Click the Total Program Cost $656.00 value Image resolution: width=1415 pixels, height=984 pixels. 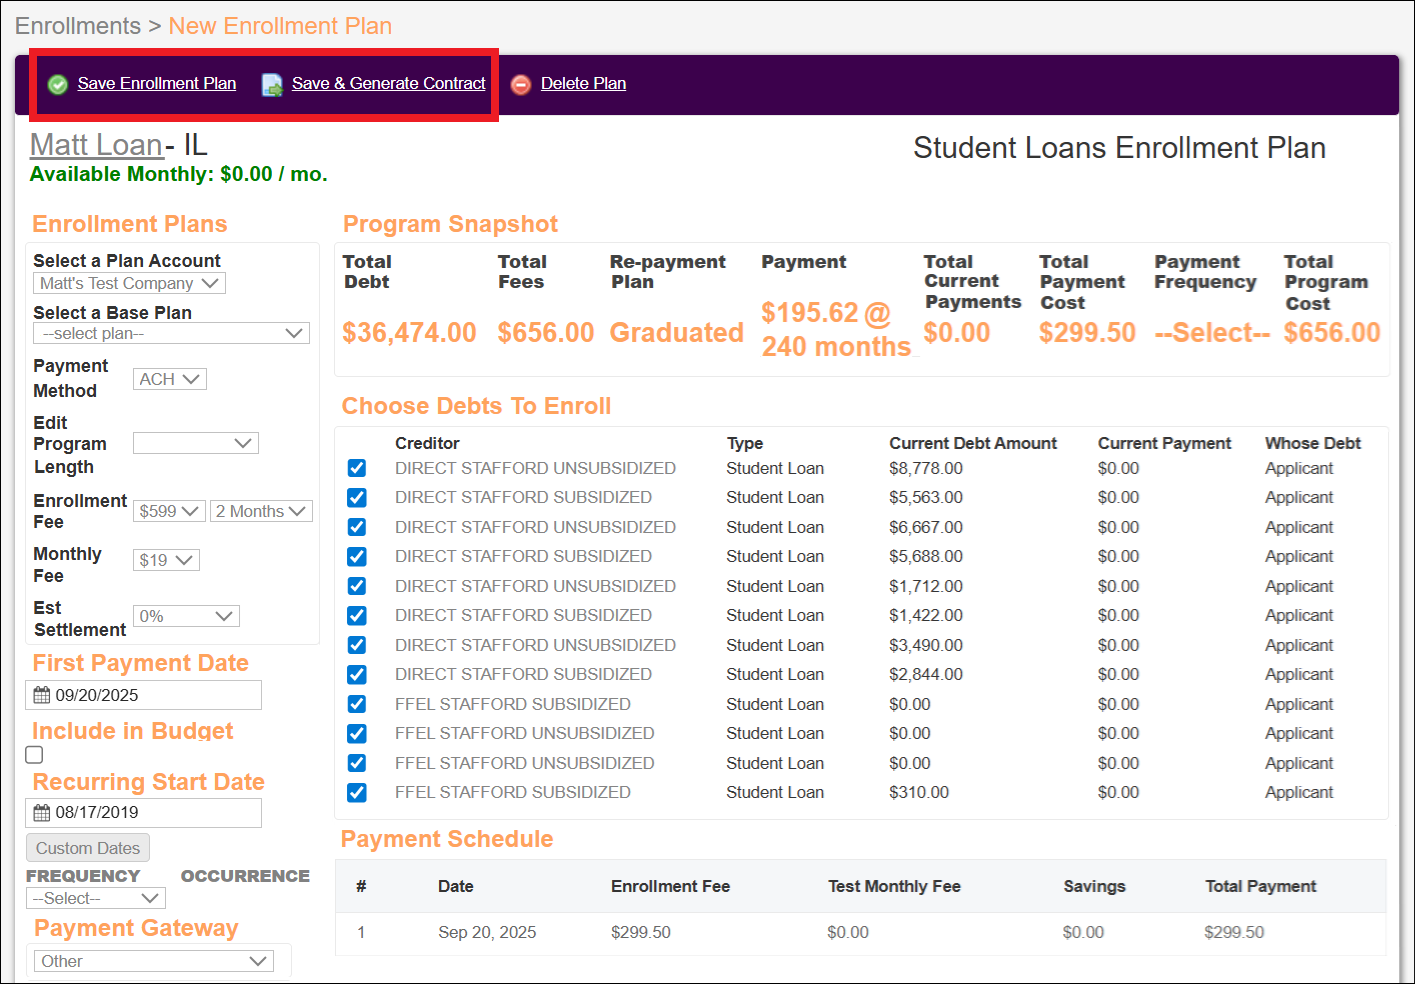(1332, 332)
